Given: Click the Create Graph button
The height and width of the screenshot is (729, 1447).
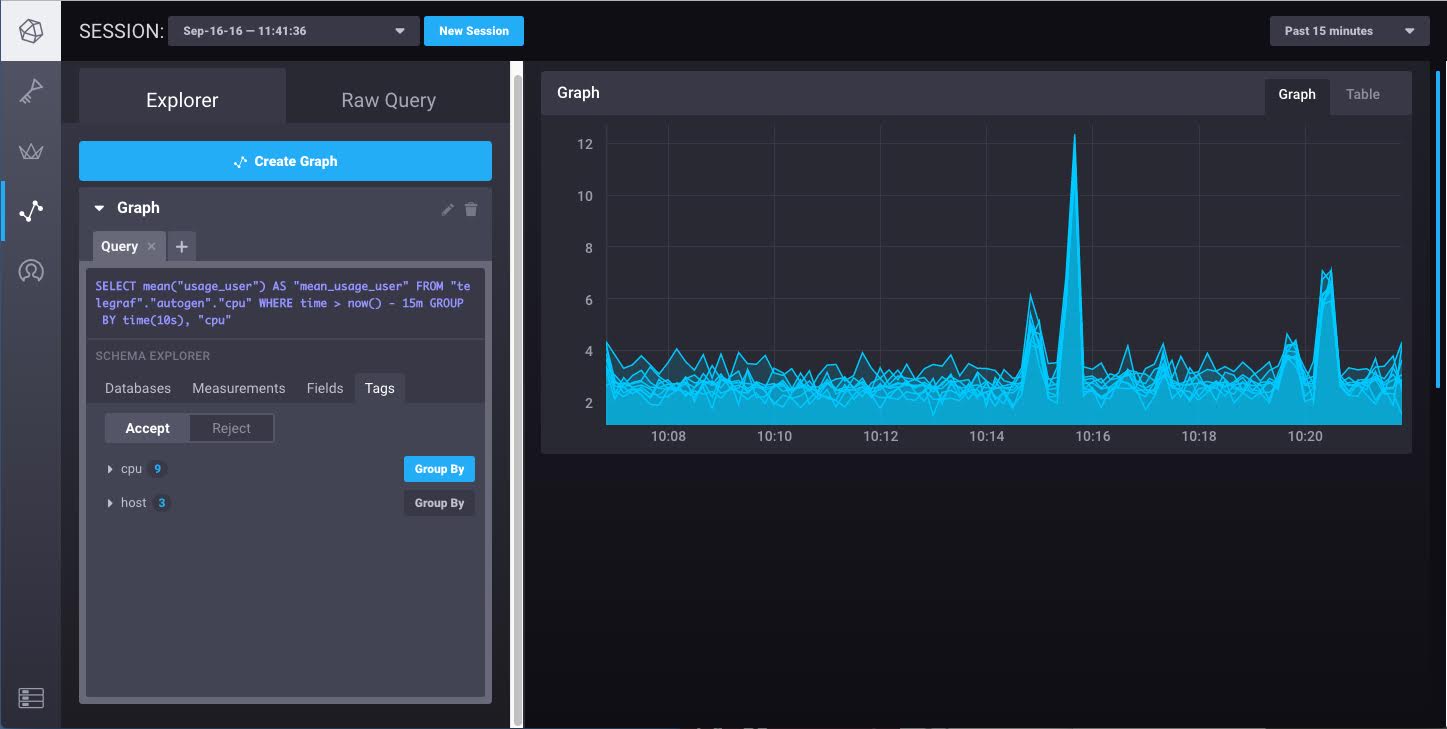Looking at the screenshot, I should click(x=285, y=161).
